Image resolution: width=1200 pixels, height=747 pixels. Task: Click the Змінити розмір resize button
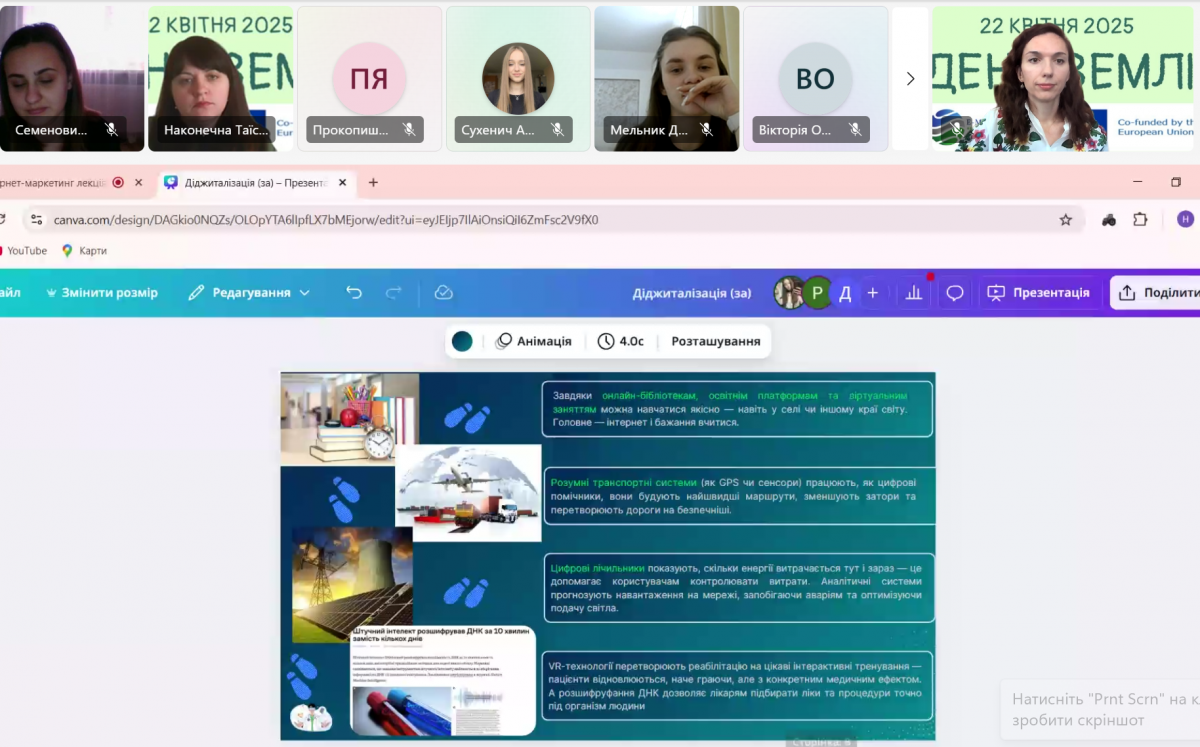(101, 292)
